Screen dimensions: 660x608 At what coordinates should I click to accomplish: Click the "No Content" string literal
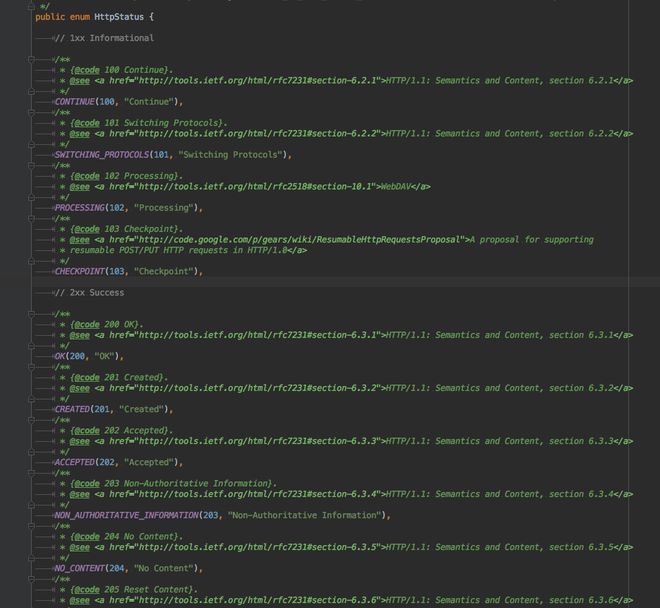164,568
